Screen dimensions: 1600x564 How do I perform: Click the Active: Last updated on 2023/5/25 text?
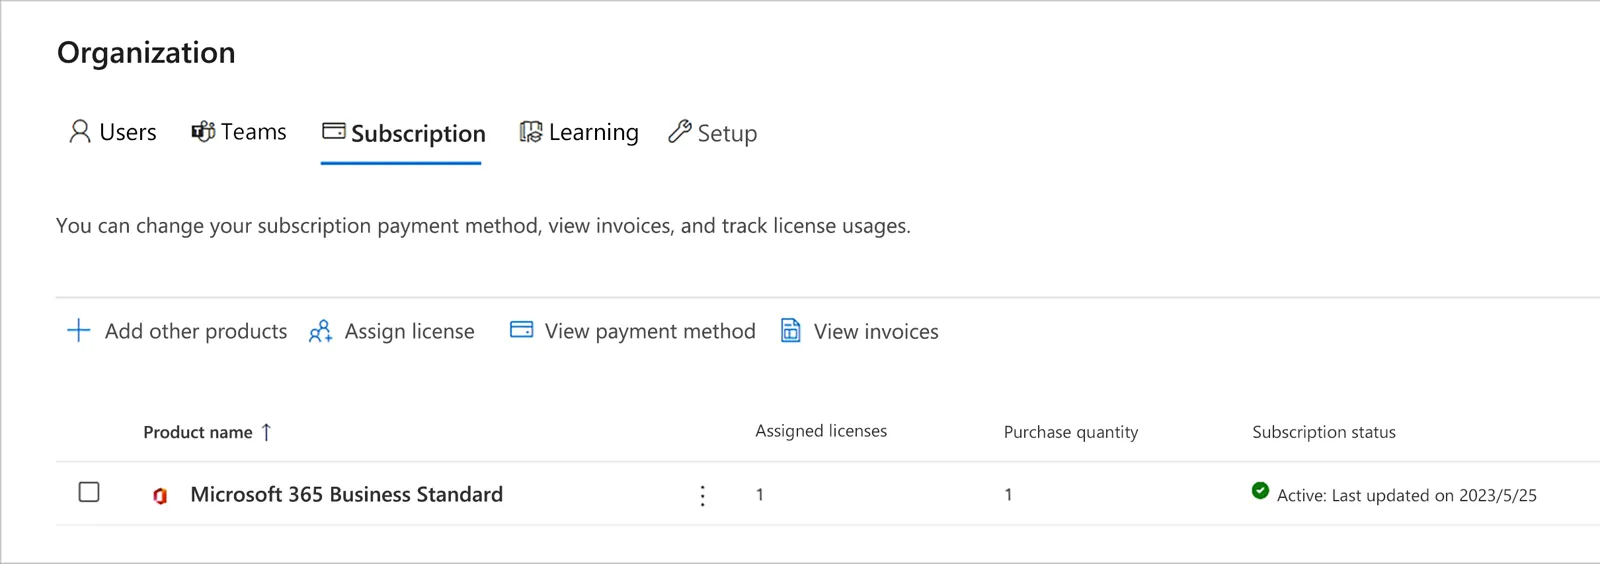click(x=1407, y=495)
